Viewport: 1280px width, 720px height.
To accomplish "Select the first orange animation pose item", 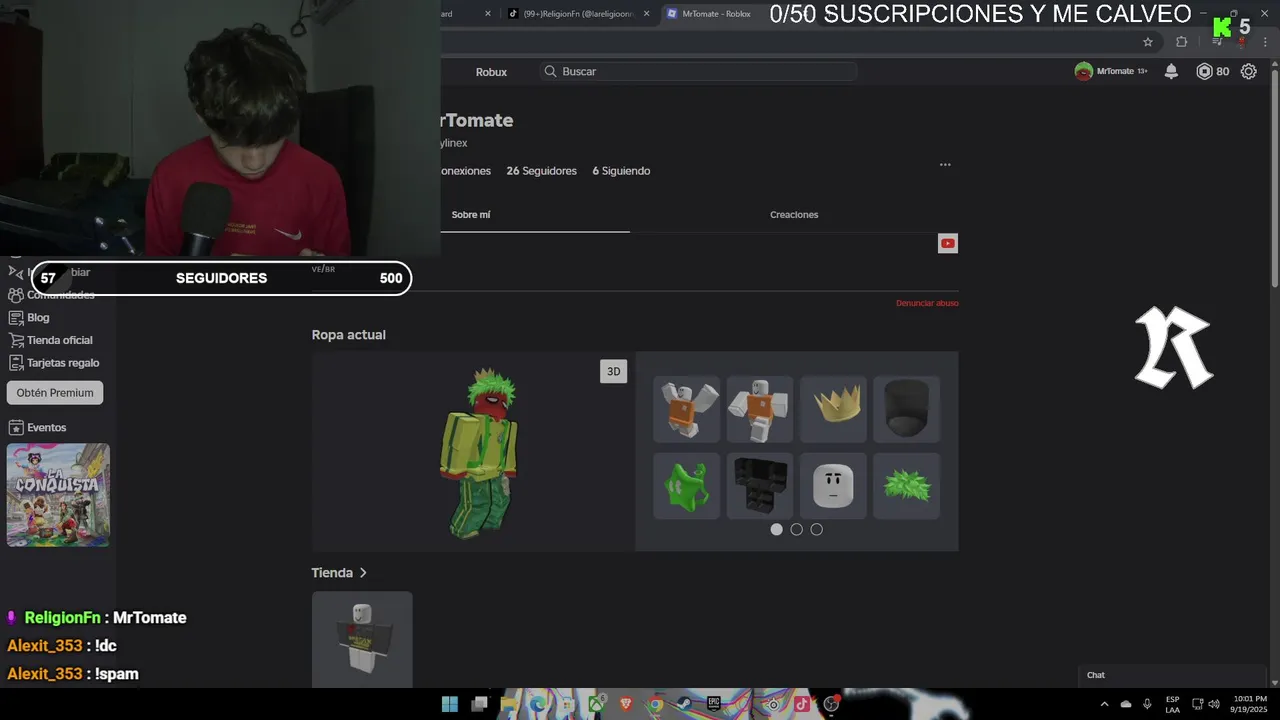I will coord(686,409).
